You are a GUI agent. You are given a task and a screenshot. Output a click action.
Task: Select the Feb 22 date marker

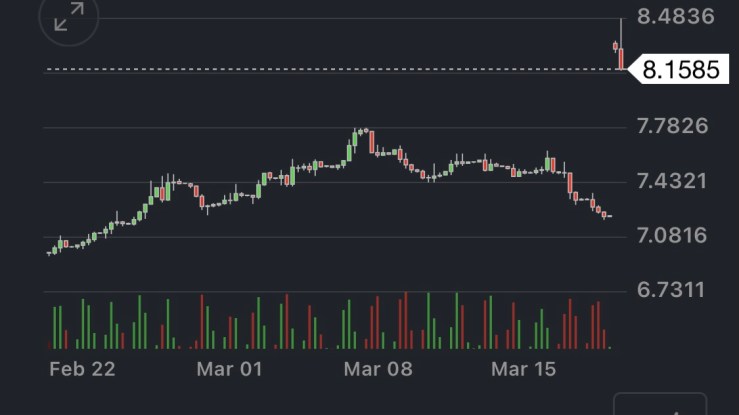(x=82, y=369)
